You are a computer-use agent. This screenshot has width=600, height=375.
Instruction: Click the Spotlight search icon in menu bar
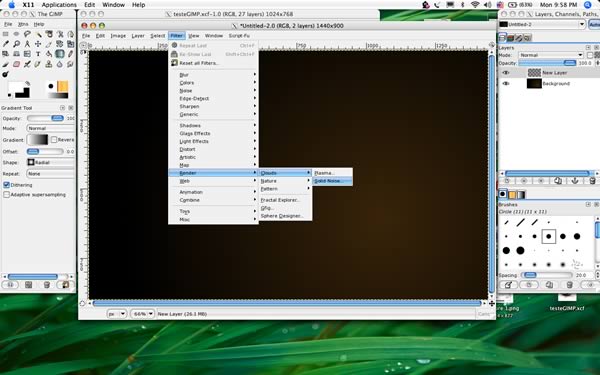588,5
